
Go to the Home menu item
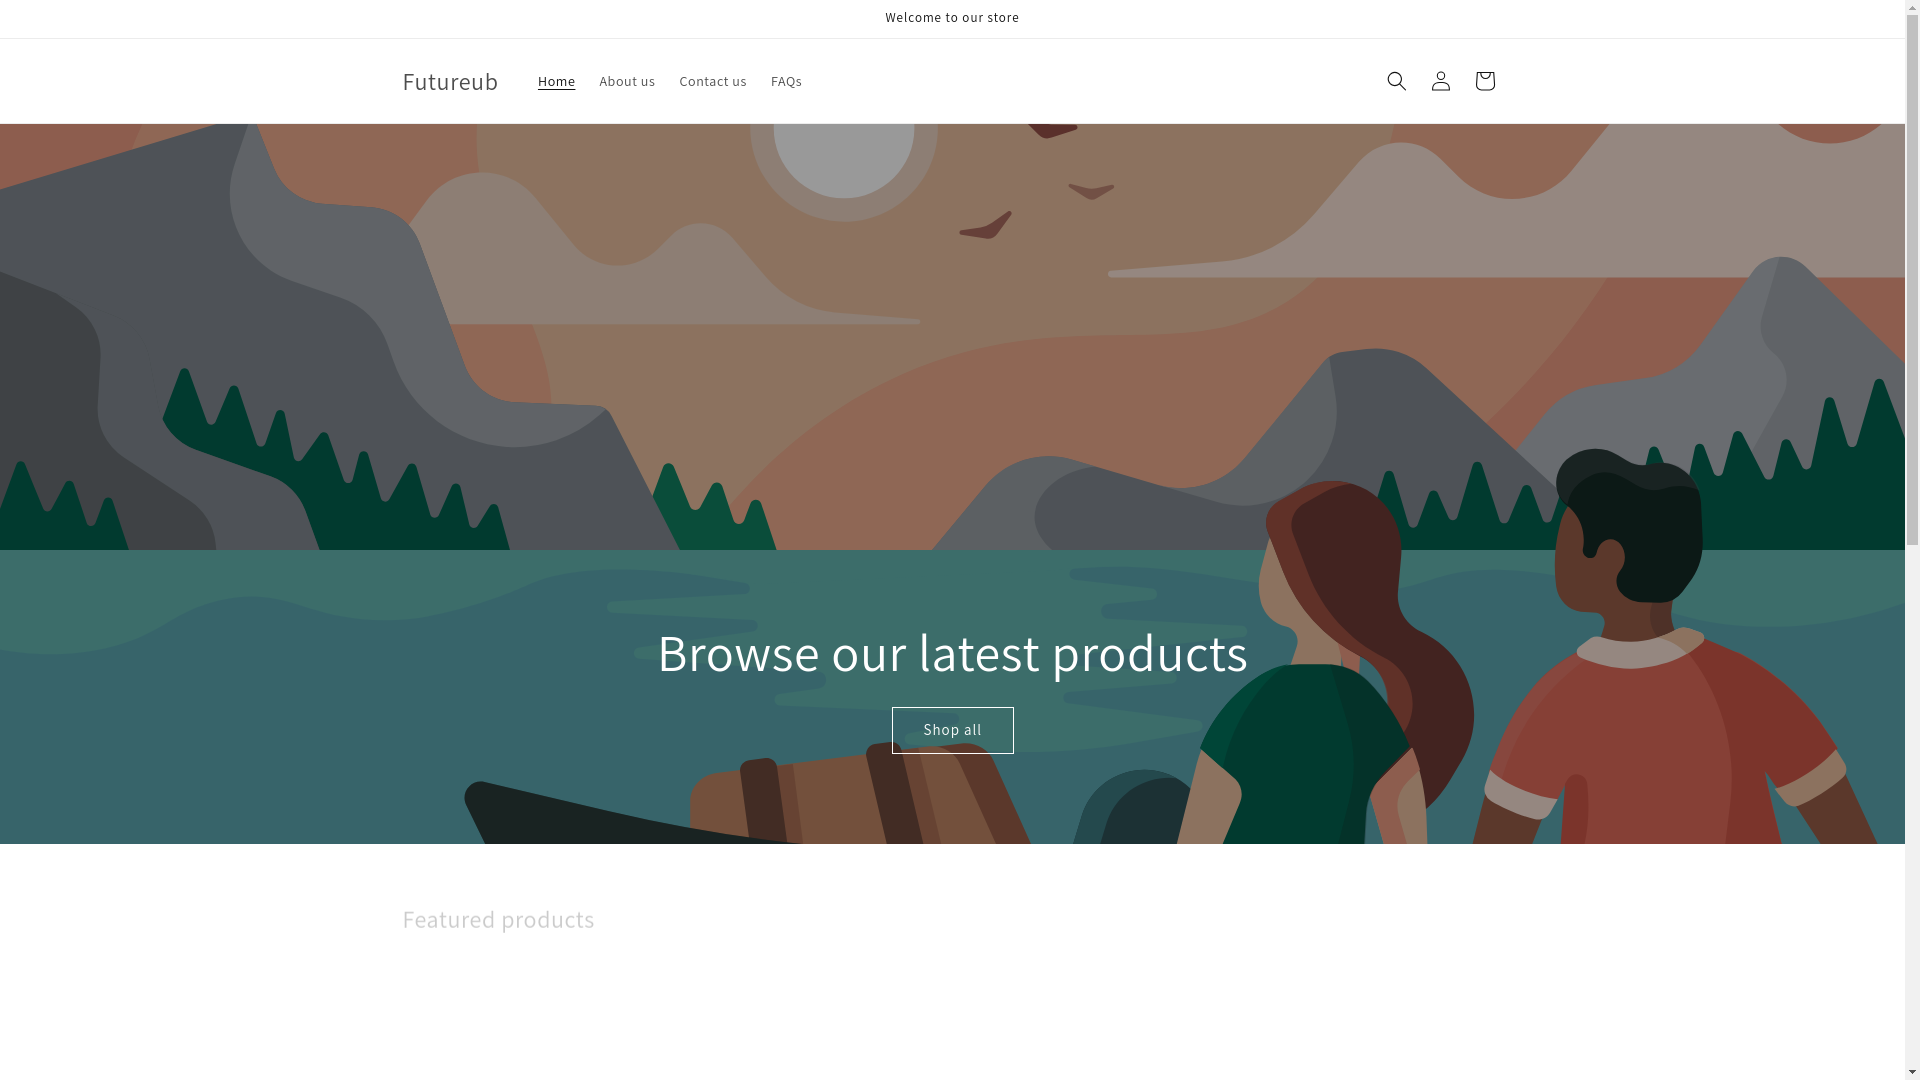coord(556,81)
